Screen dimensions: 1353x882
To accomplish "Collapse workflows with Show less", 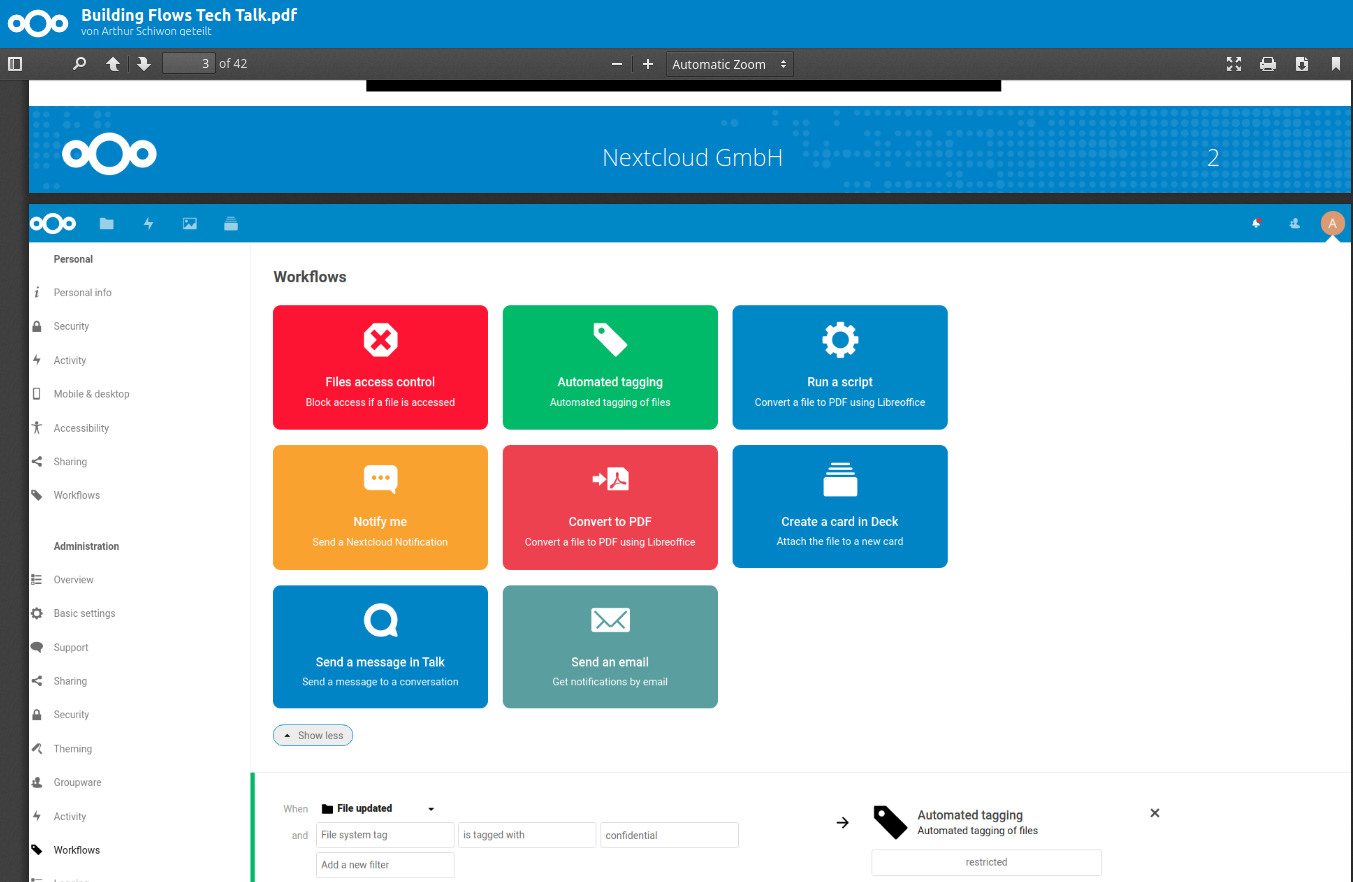I will click(x=313, y=735).
